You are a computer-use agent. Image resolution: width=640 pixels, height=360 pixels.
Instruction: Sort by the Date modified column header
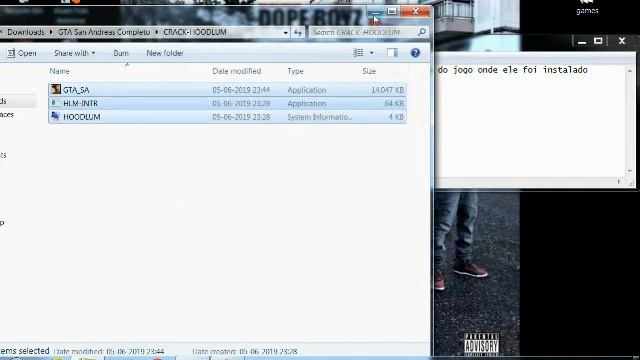237,71
